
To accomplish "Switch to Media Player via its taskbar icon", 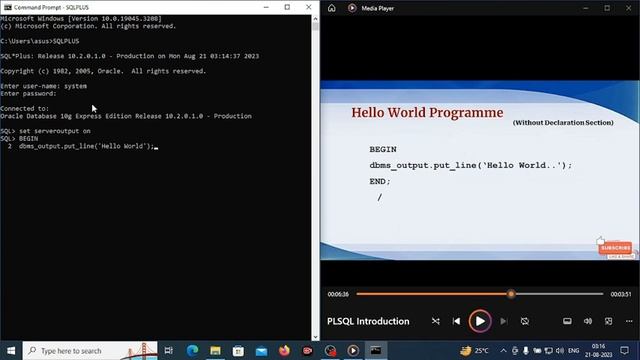I will click(x=353, y=351).
